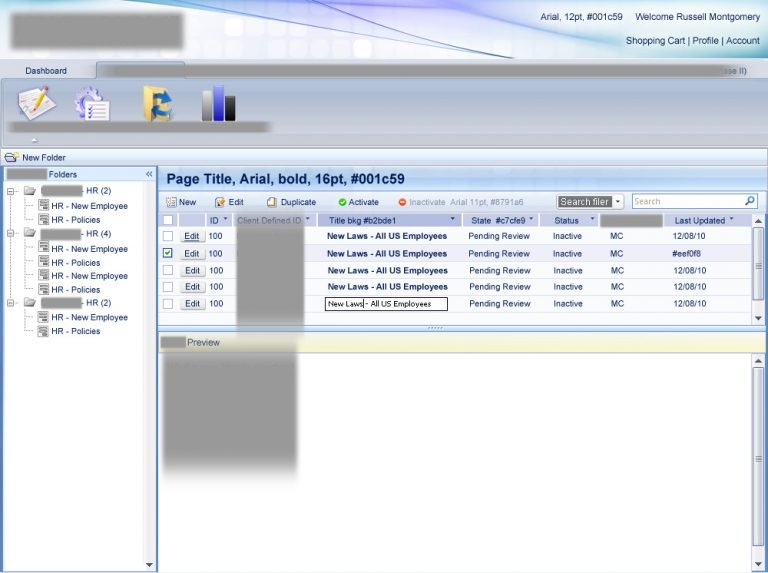Collapse the first HR (2) folder node
The height and width of the screenshot is (573, 768).
(x=11, y=191)
